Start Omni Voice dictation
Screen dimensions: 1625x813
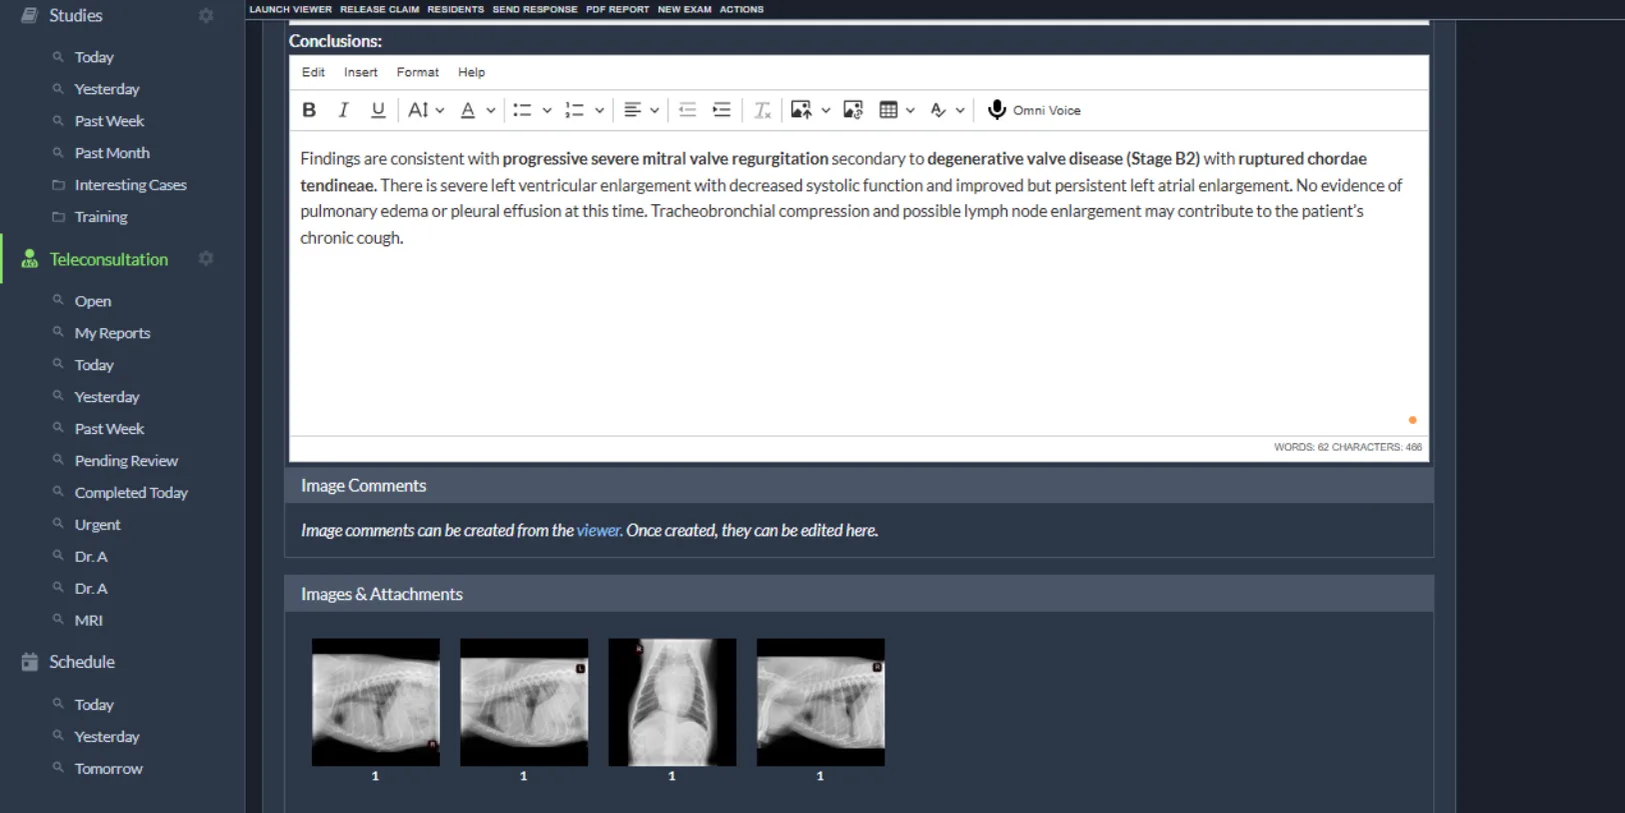(x=1034, y=110)
